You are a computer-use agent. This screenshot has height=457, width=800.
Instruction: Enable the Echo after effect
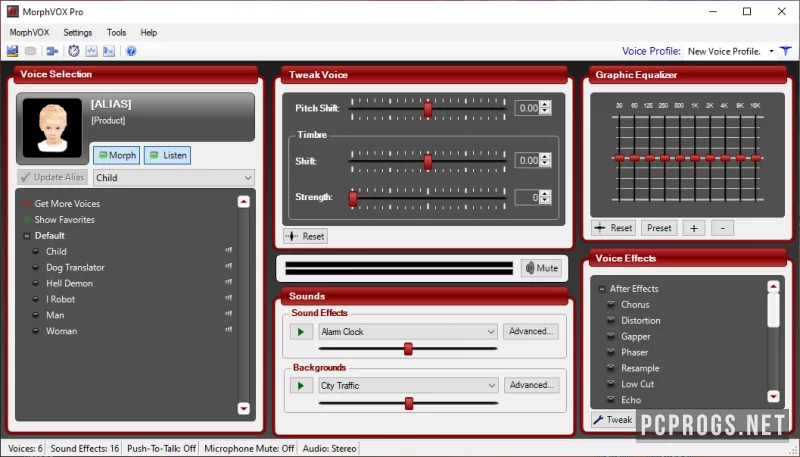click(610, 399)
